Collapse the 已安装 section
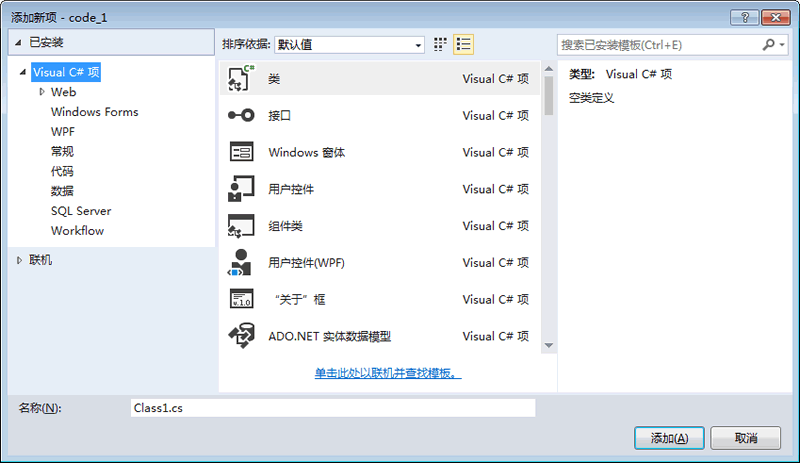Image resolution: width=800 pixels, height=463 pixels. pos(18,43)
